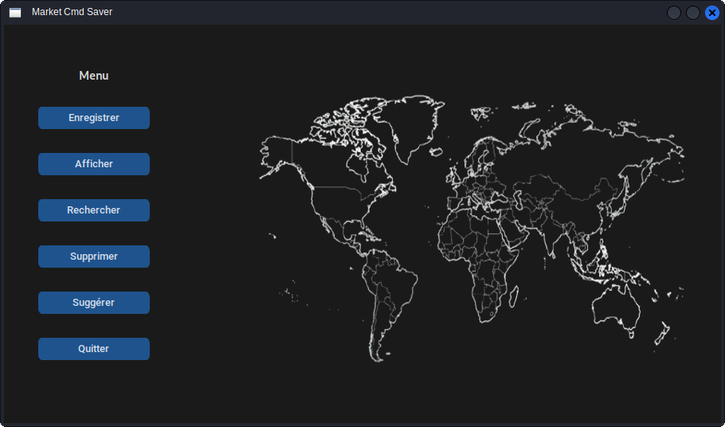Click the Market Cmd Saver title text

72,12
